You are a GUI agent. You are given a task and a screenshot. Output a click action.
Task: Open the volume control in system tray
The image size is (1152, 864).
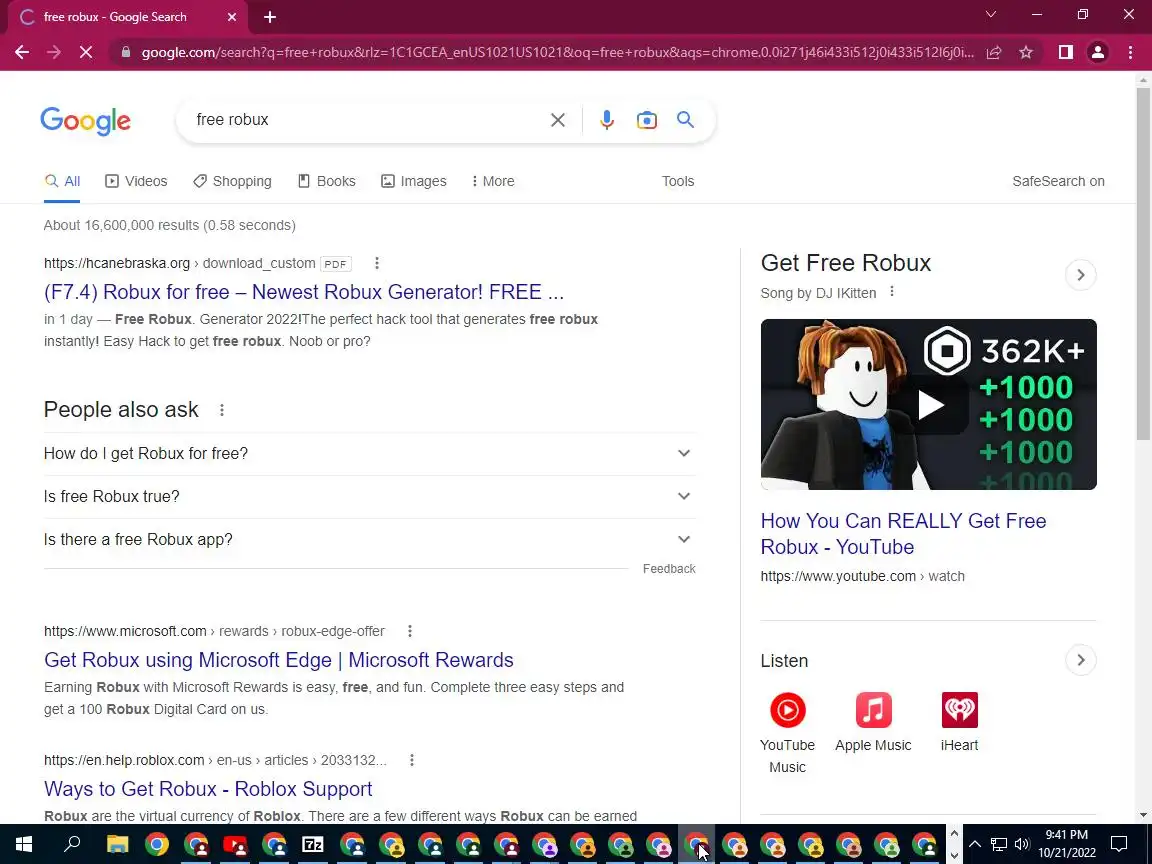[x=1022, y=844]
